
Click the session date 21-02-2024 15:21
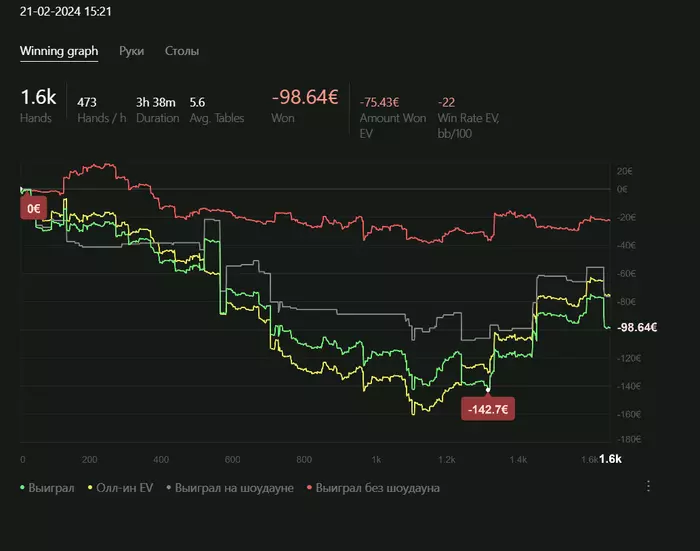(65, 10)
